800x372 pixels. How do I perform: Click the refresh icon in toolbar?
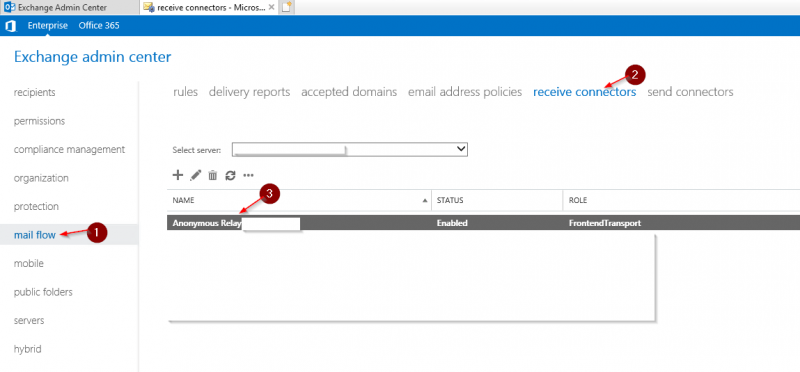tap(231, 175)
